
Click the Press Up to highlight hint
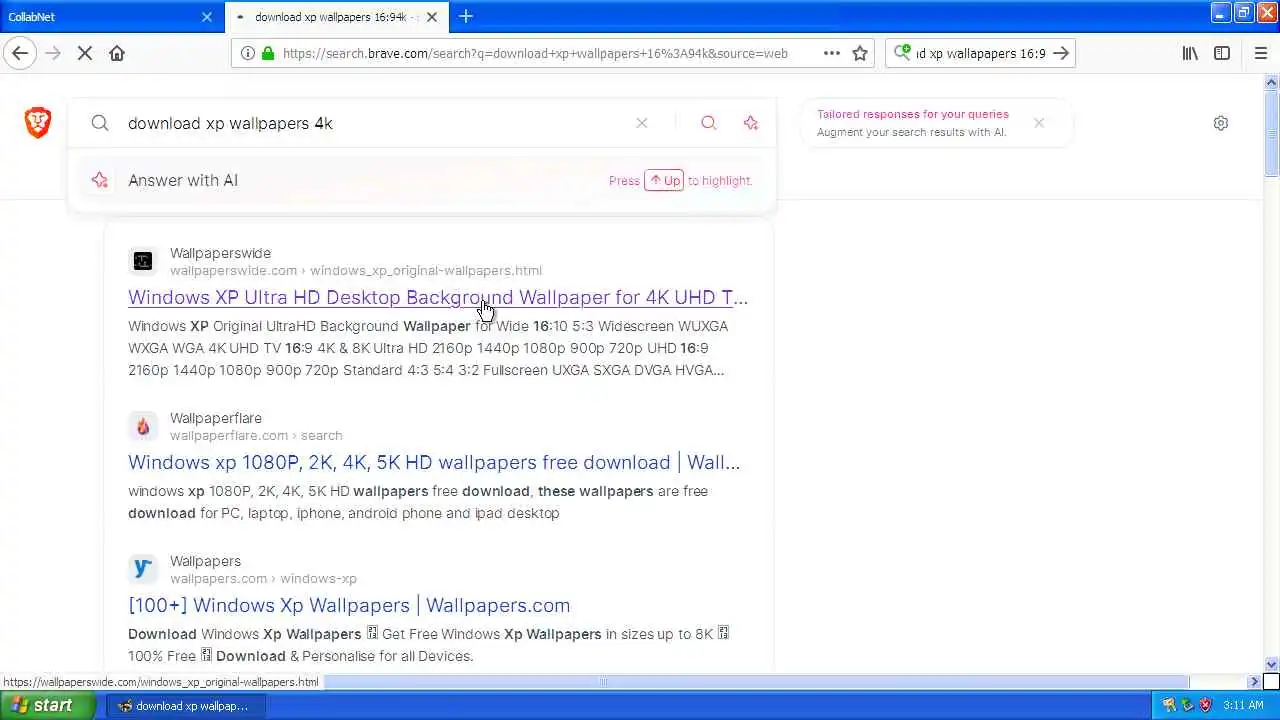681,181
